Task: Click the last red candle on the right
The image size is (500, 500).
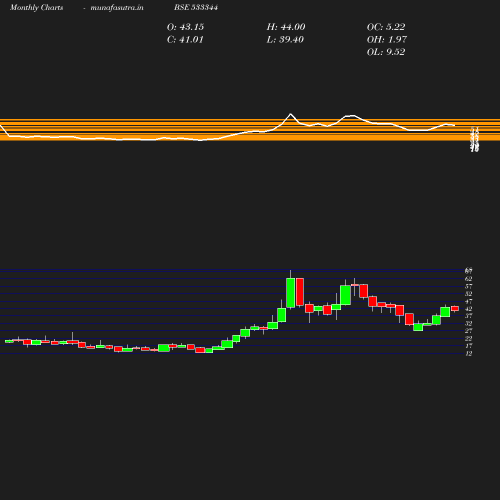Action: (x=455, y=309)
